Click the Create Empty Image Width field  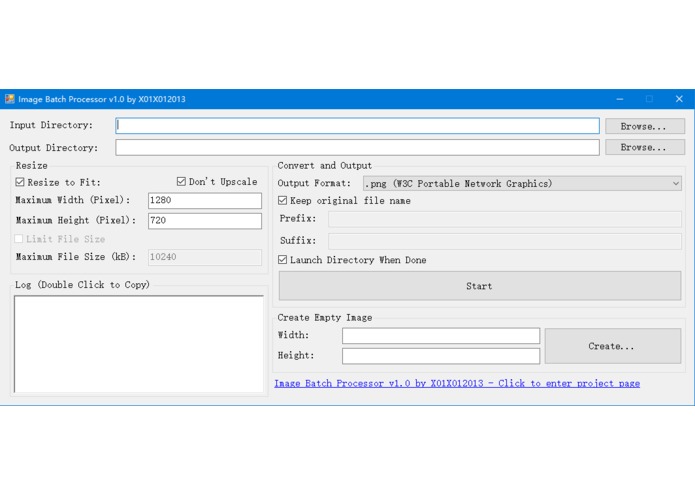[x=441, y=335]
